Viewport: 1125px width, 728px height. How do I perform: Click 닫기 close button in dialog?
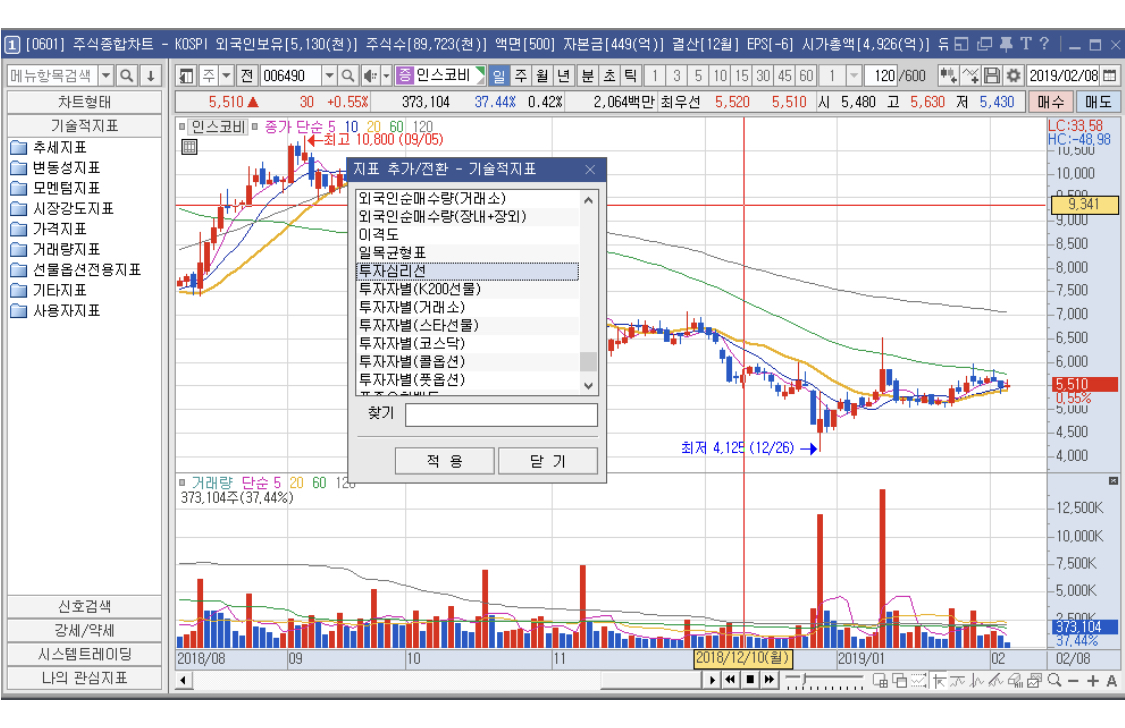tap(548, 461)
